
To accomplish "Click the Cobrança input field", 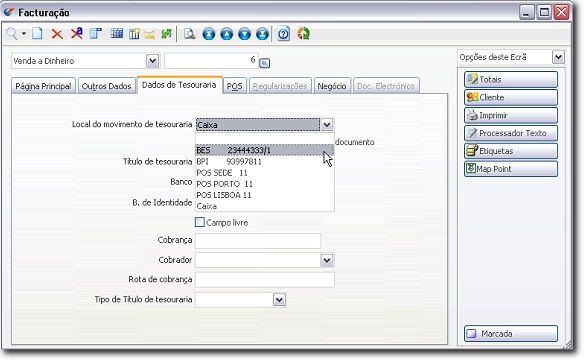I will pos(258,240).
